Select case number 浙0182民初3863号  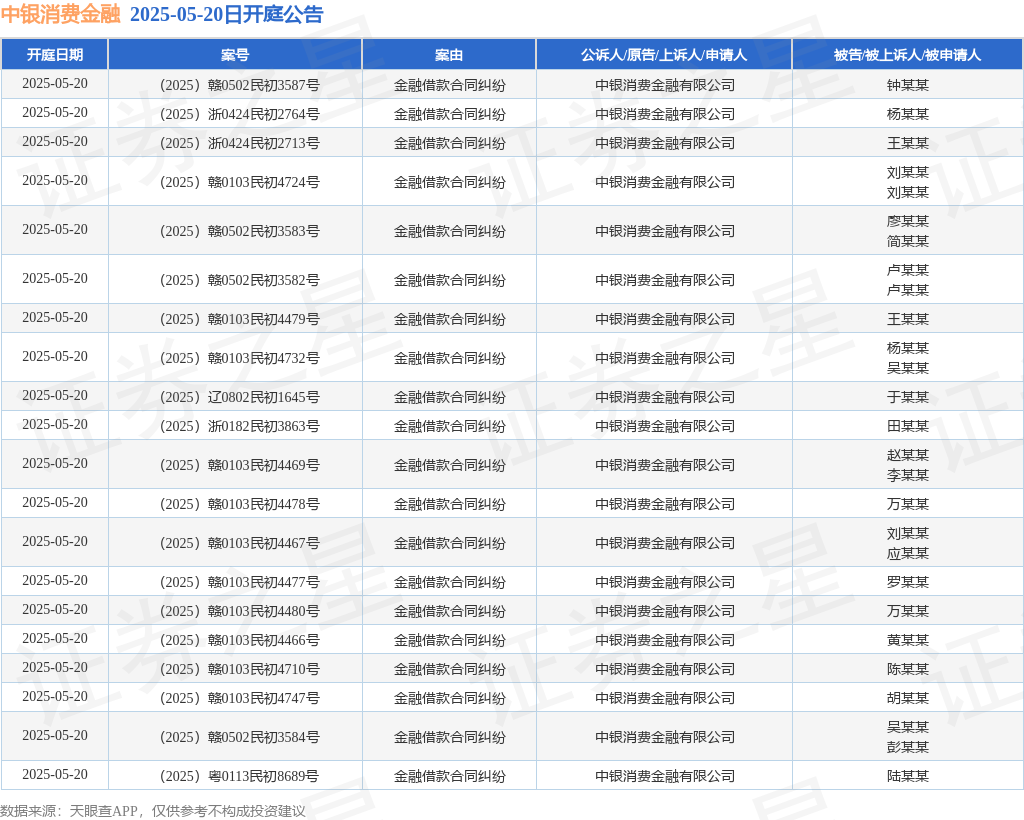239,426
